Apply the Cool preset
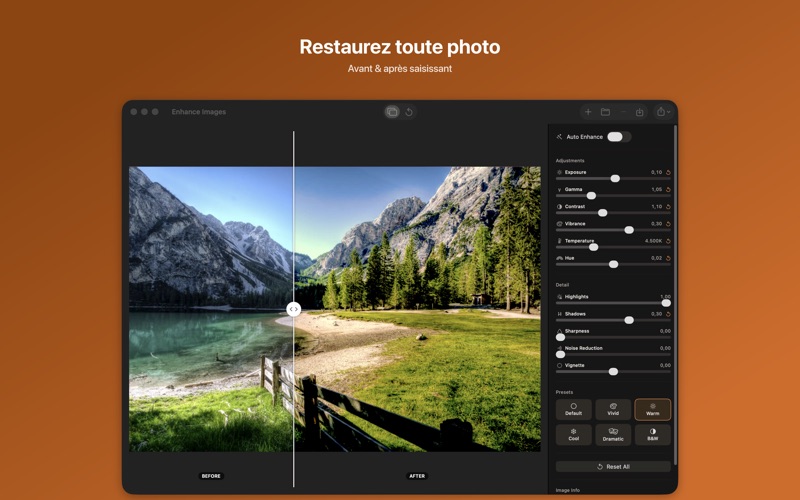 [x=573, y=435]
